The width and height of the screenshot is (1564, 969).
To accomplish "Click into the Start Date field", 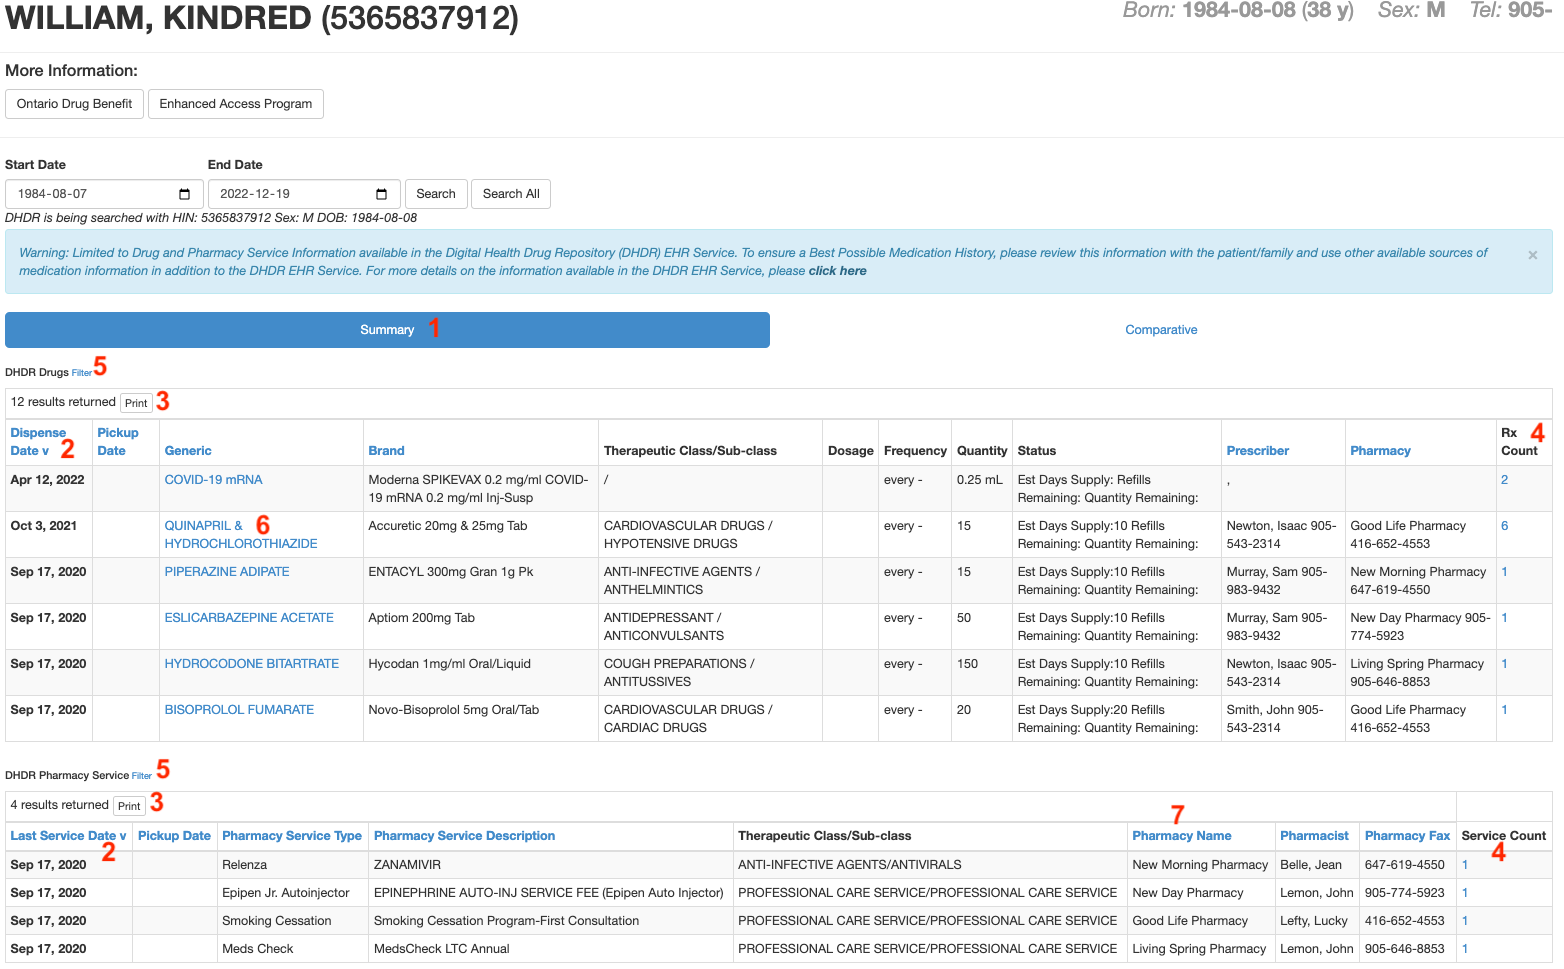I will [90, 194].
